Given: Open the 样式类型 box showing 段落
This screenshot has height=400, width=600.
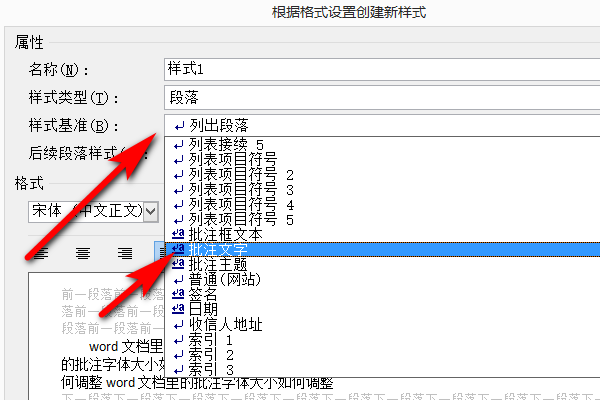Looking at the screenshot, I should click(382, 97).
